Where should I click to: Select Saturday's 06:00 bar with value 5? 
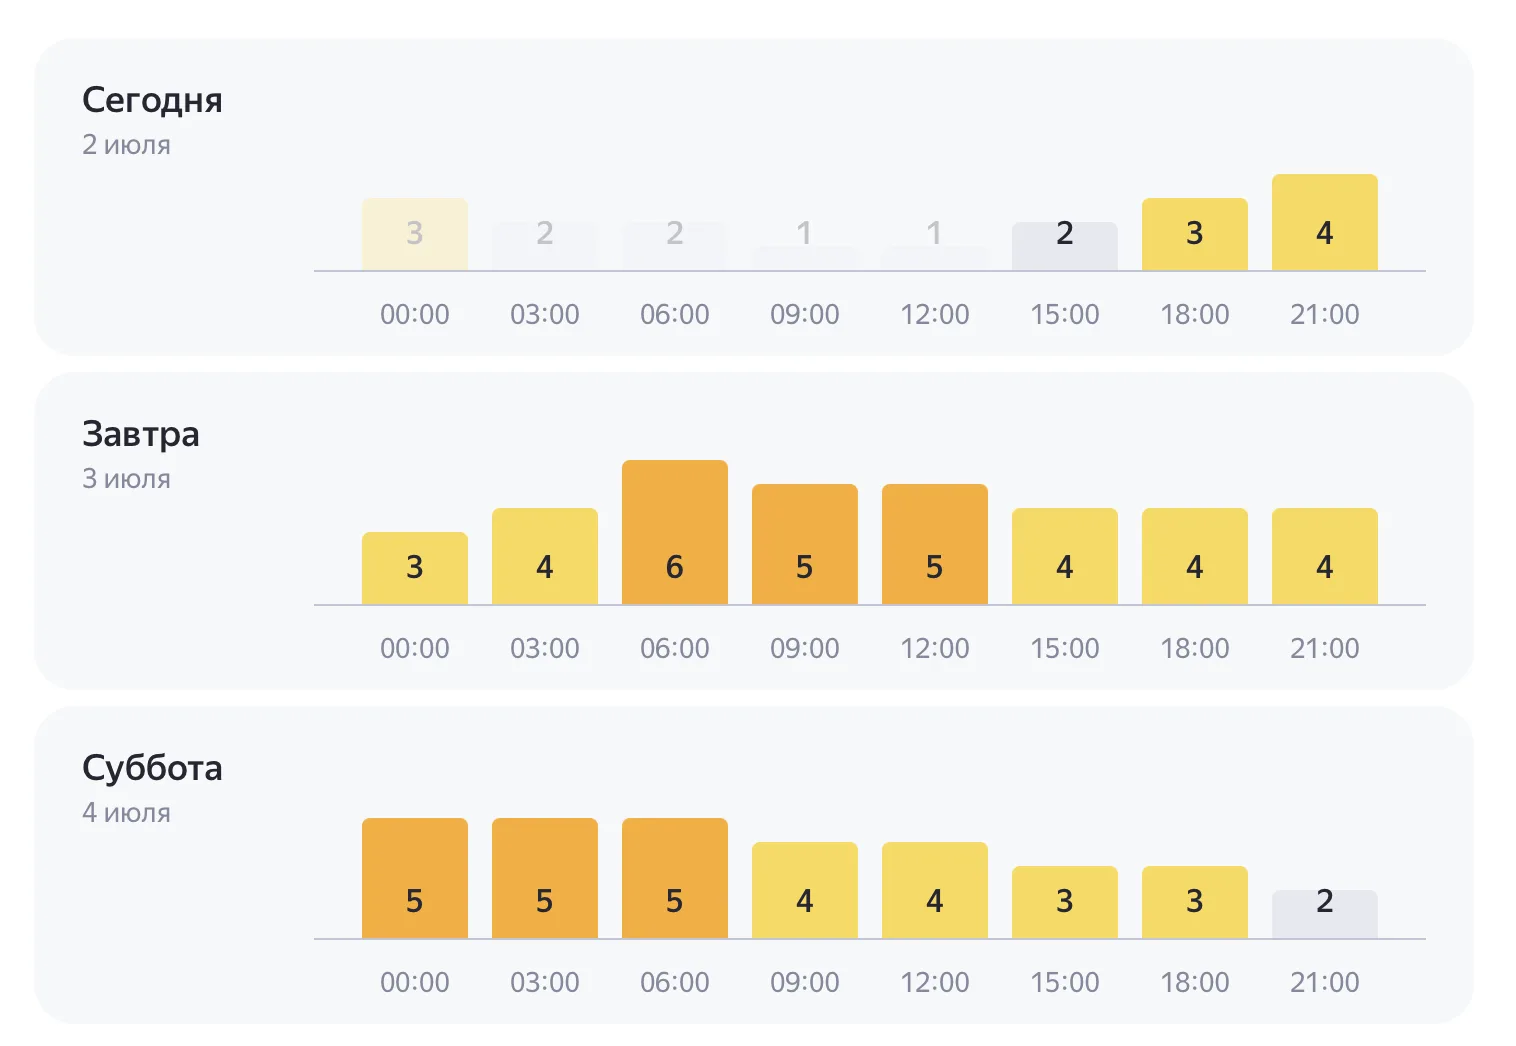pos(674,878)
